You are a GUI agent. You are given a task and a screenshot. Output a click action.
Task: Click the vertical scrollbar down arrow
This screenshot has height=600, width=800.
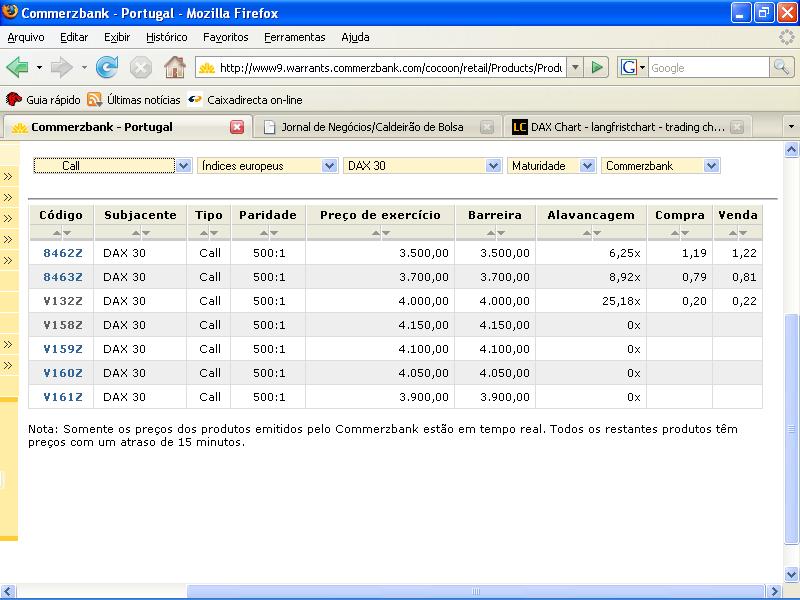[791, 573]
